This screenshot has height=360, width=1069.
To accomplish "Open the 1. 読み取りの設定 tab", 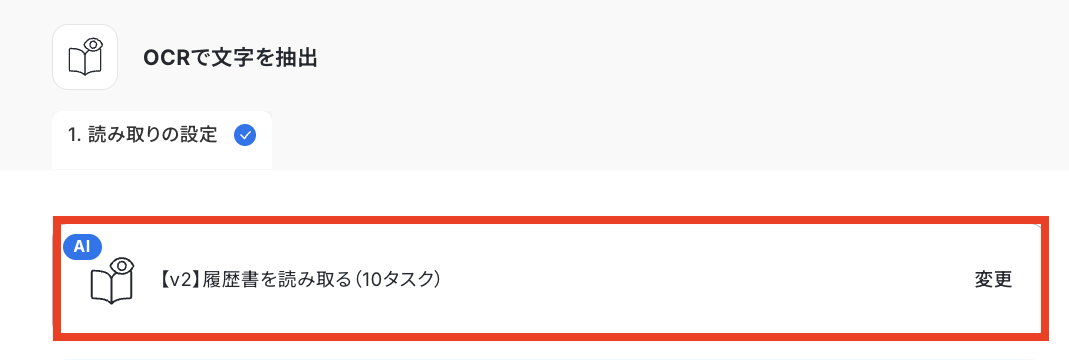I will [162, 140].
